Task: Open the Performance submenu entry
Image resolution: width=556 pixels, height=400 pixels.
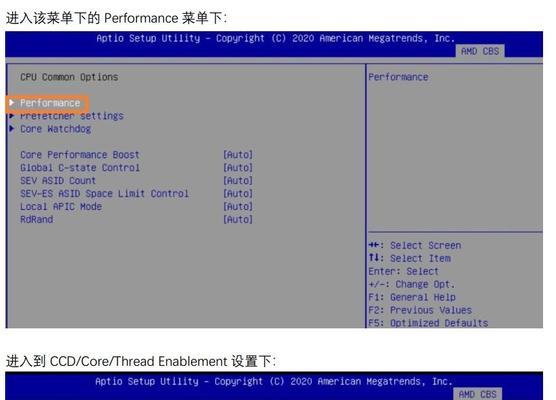Action: [x=50, y=103]
